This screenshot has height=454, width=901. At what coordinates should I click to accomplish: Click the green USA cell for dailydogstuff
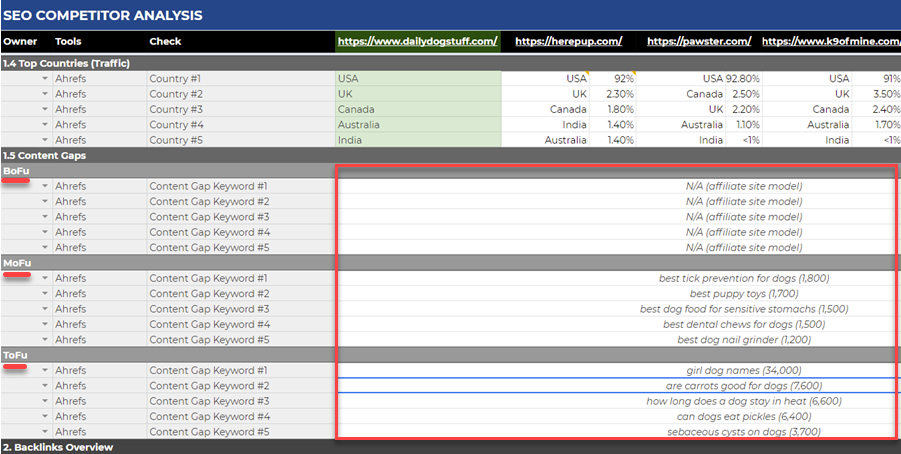click(x=417, y=78)
